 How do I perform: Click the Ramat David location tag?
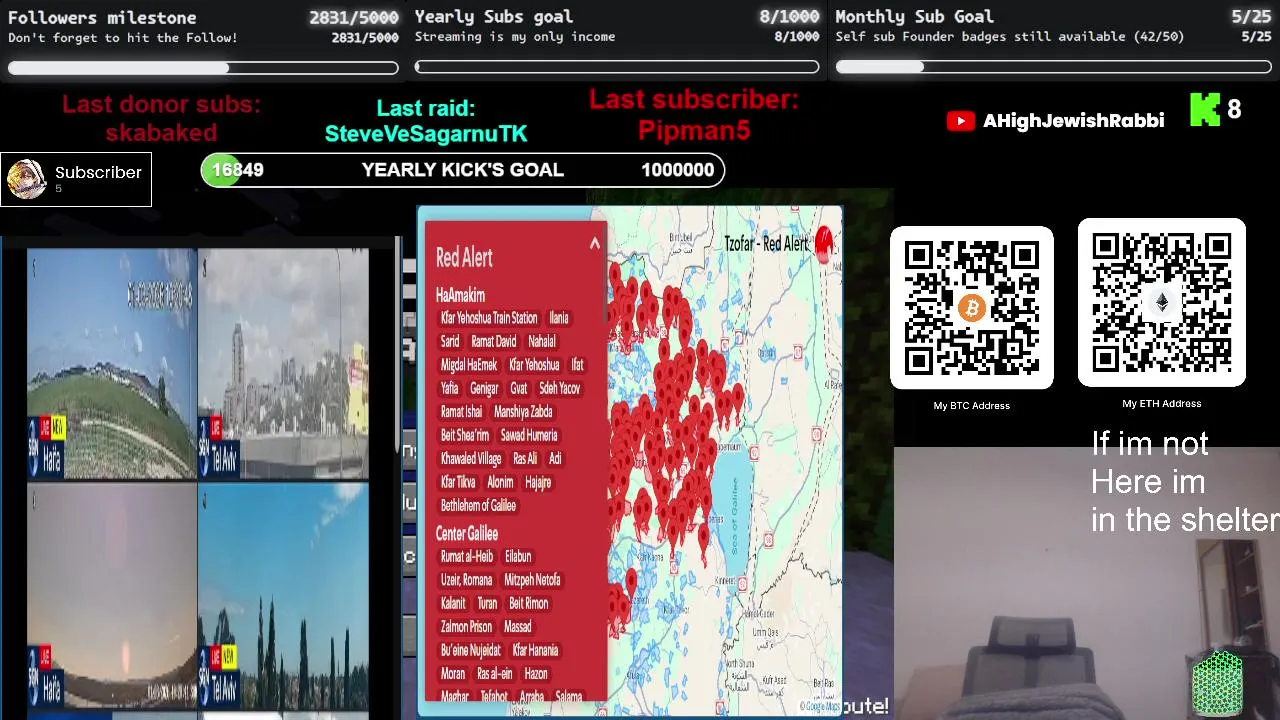[493, 341]
